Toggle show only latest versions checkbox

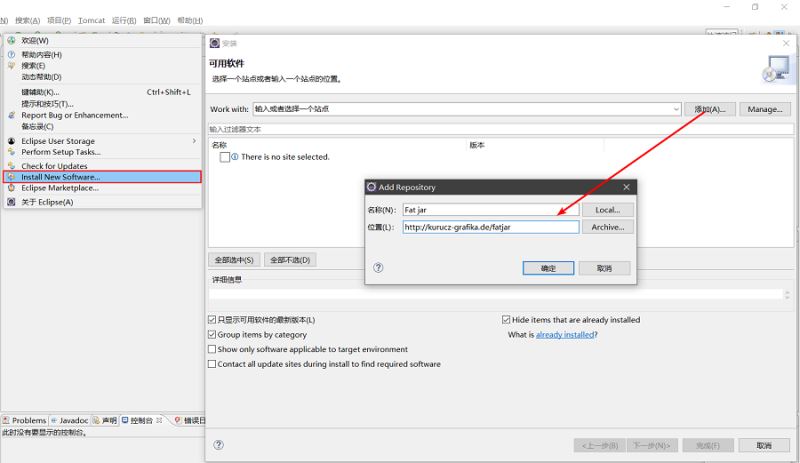click(x=212, y=320)
